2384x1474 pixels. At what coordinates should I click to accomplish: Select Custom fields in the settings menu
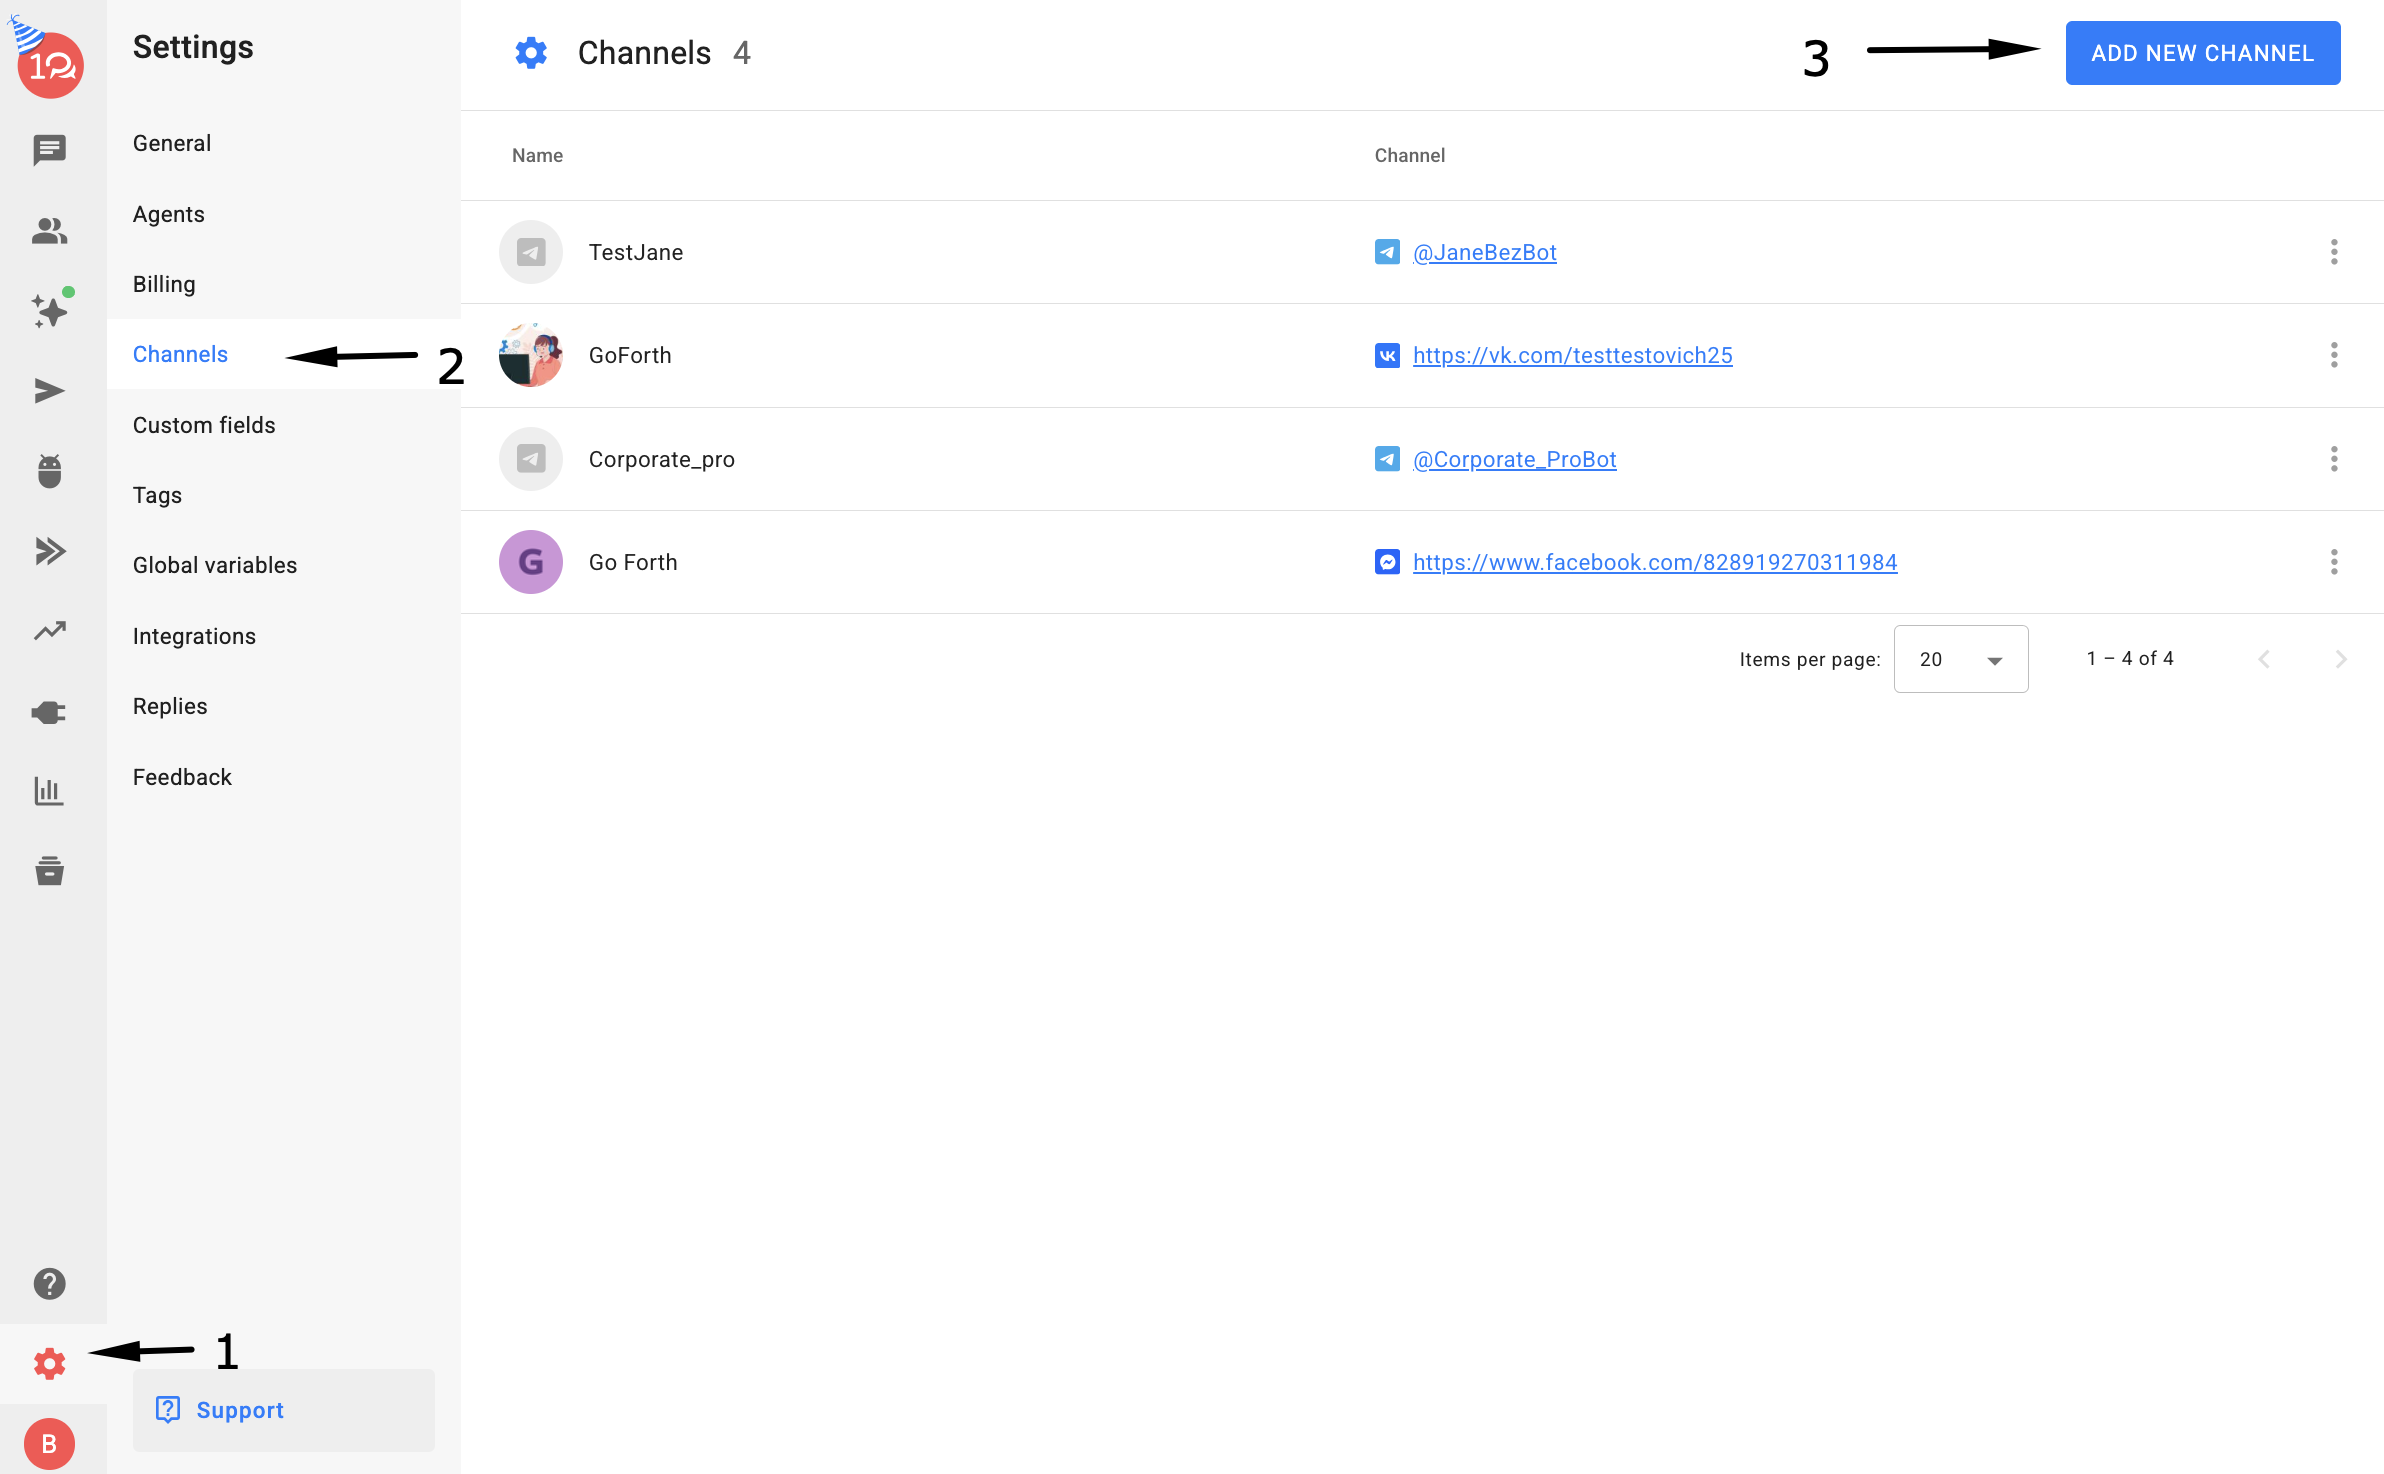[204, 425]
